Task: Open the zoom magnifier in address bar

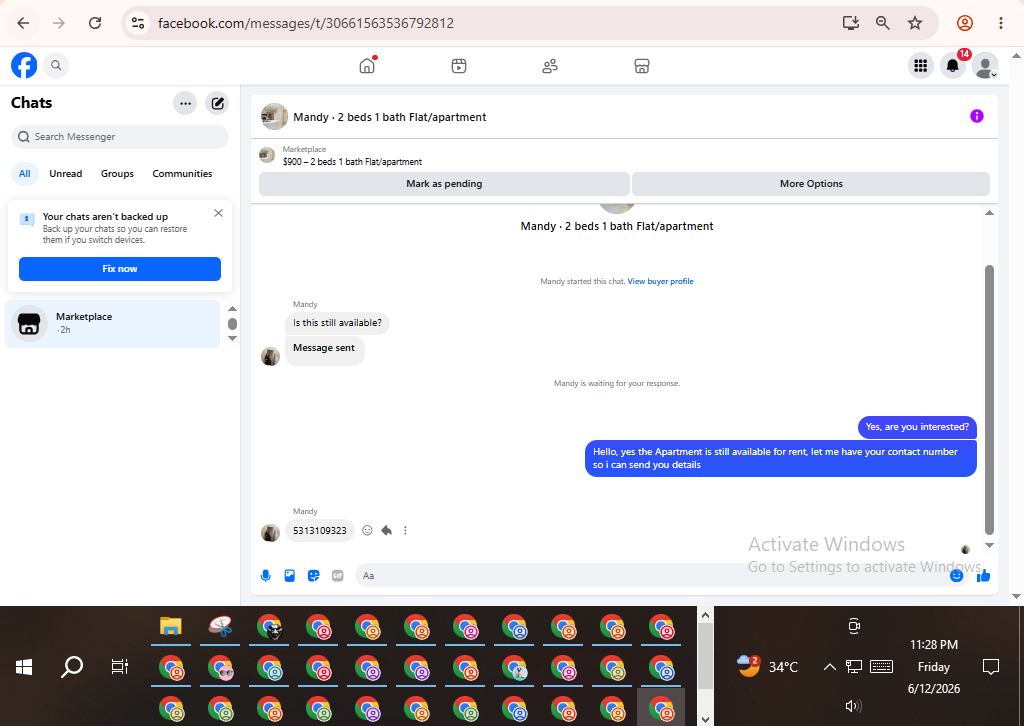Action: (x=882, y=23)
